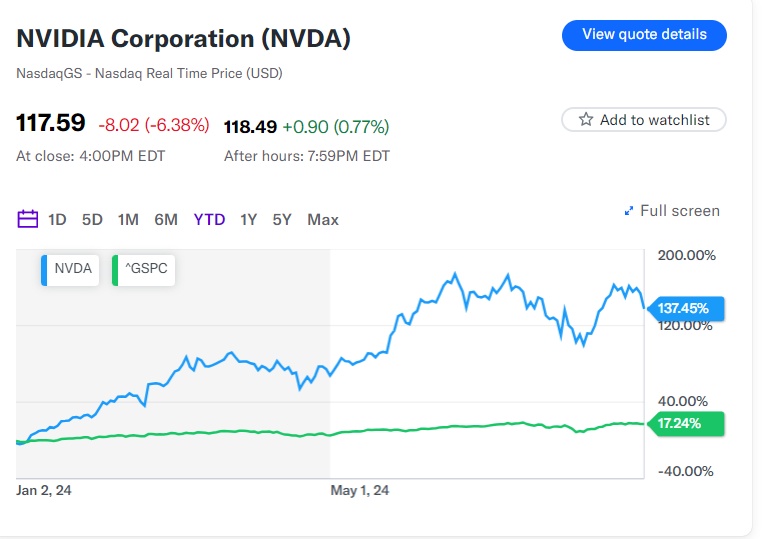This screenshot has height=539, width=773.
Task: Click the 17.24% GSPC value marker
Action: click(x=688, y=423)
